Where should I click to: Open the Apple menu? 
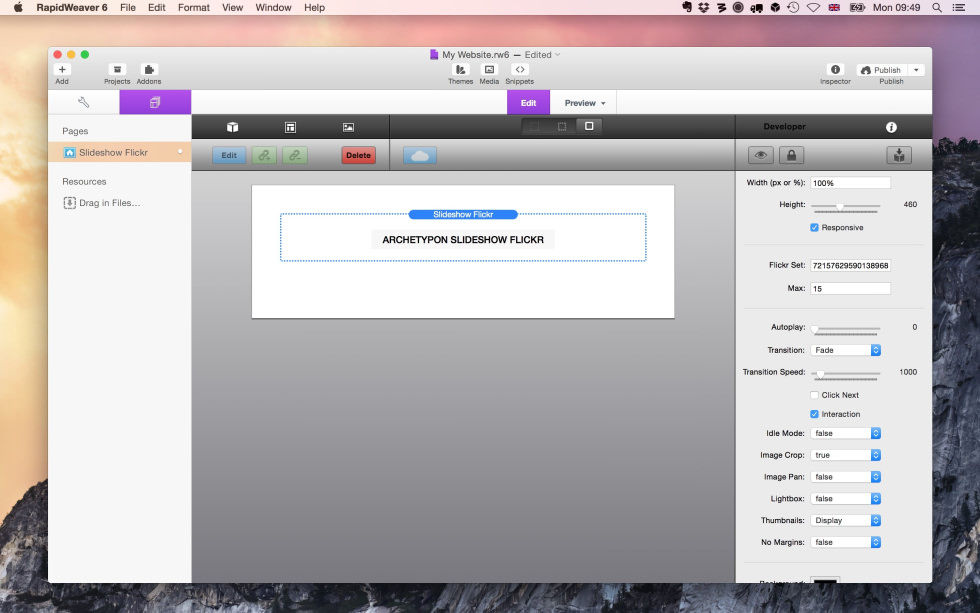click(x=18, y=7)
